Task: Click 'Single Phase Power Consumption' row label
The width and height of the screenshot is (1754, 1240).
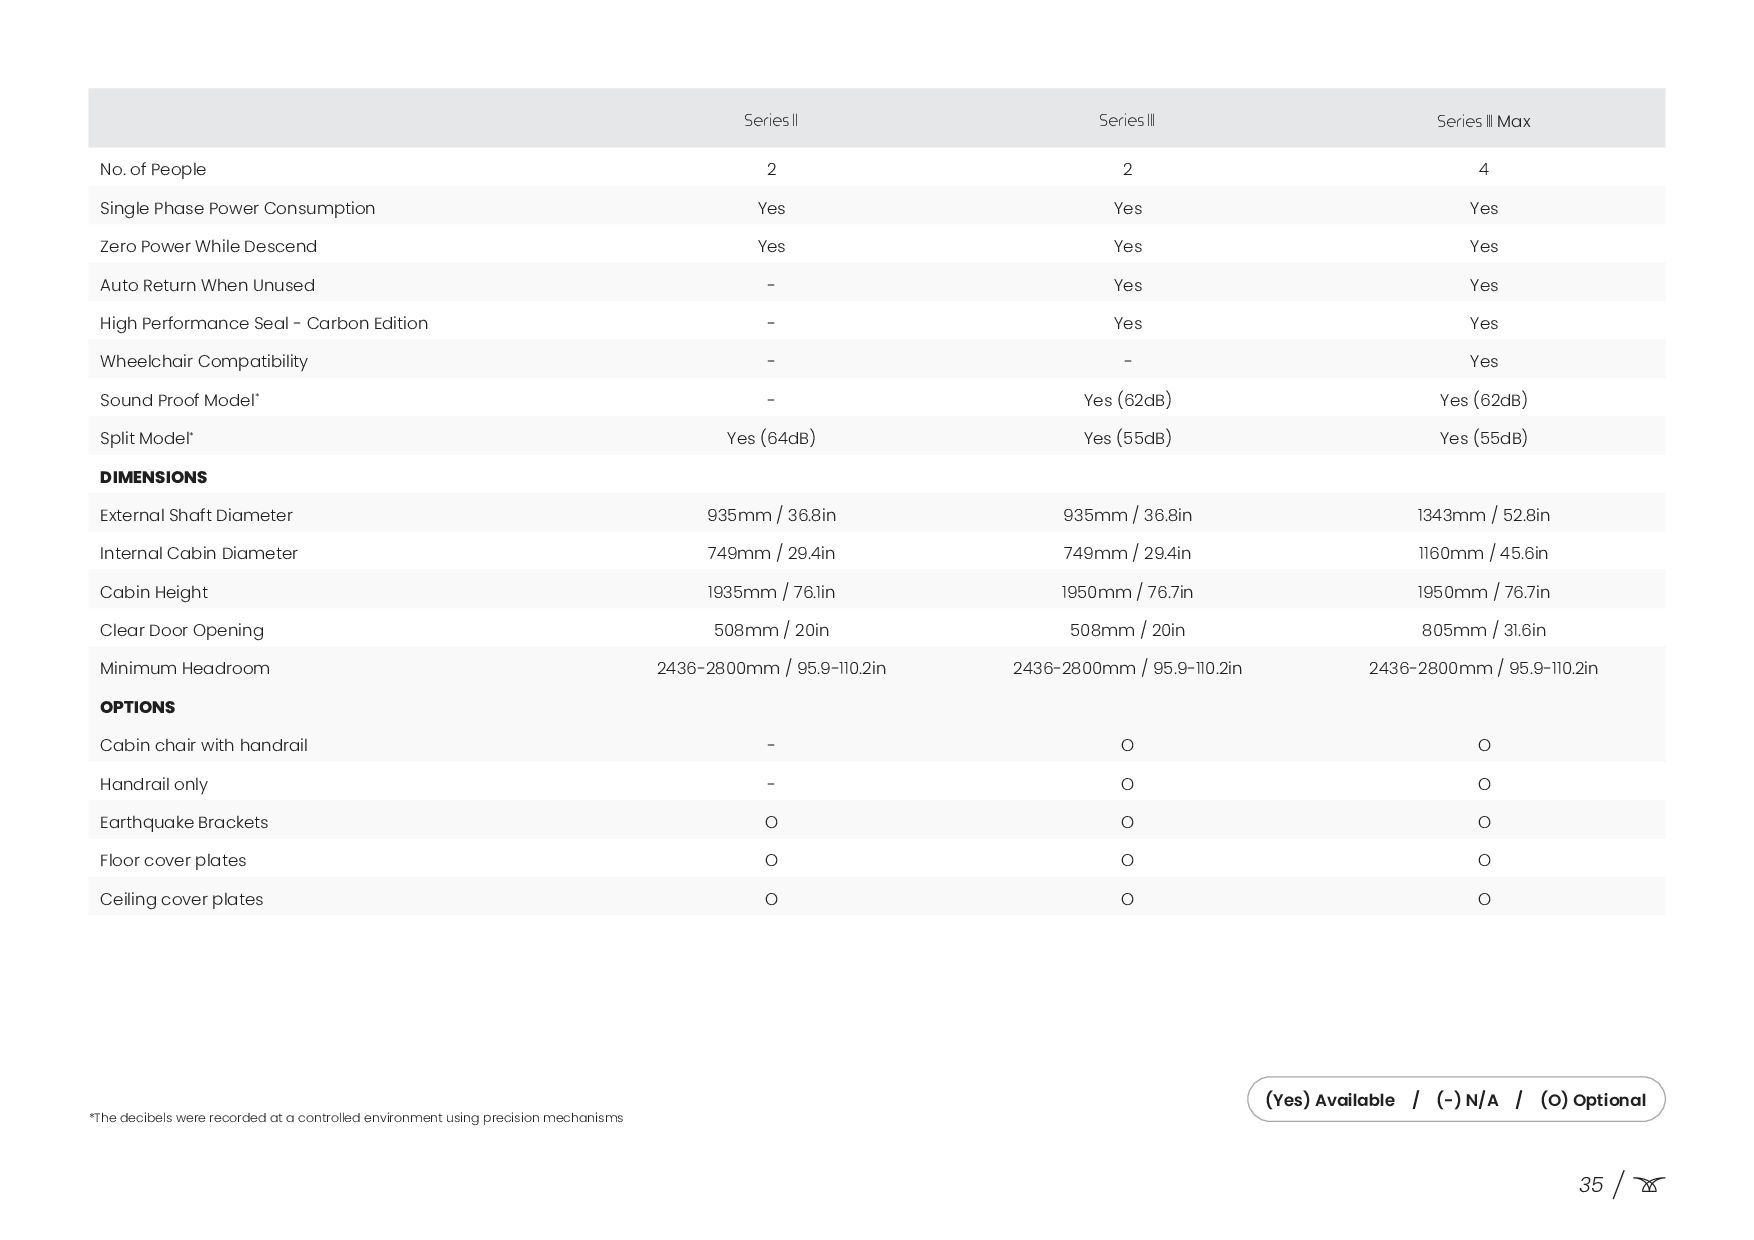Action: click(x=237, y=208)
